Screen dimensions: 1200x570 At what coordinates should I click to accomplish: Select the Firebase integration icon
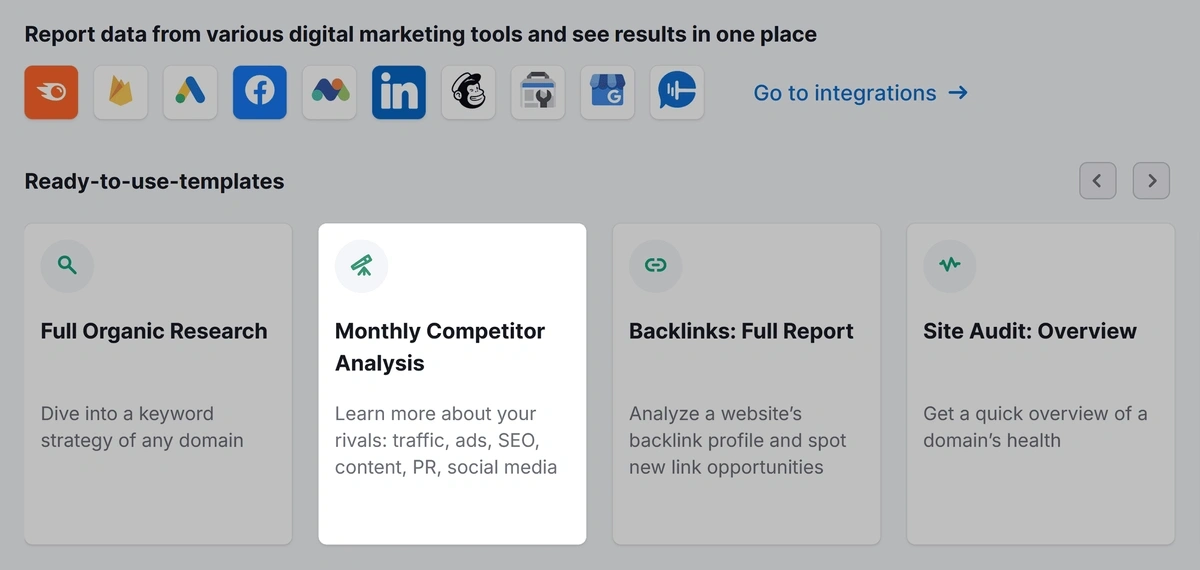tap(121, 93)
